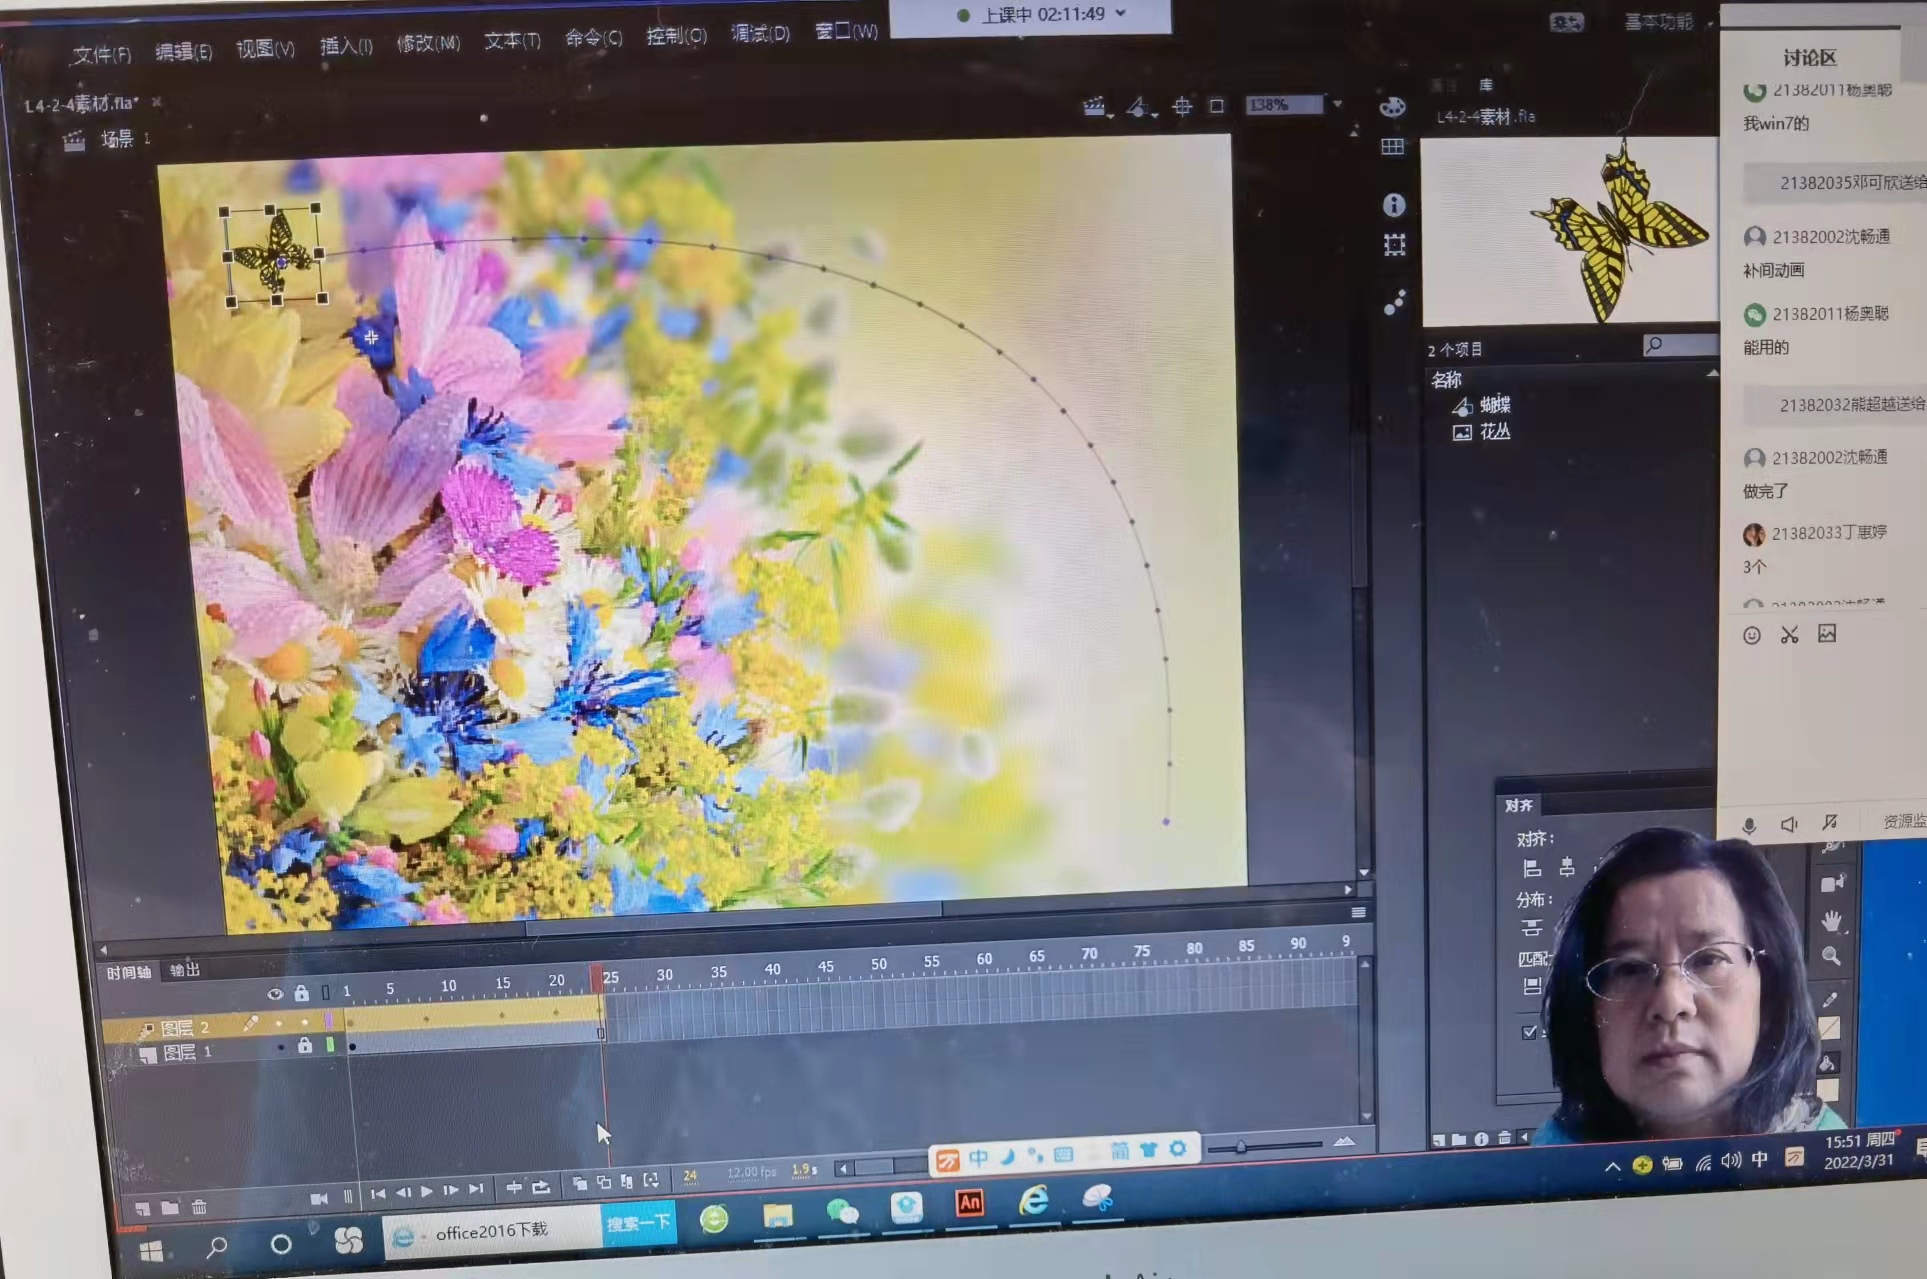This screenshot has width=1927, height=1279.
Task: Click the timeline zoom slider
Action: click(x=1241, y=1147)
